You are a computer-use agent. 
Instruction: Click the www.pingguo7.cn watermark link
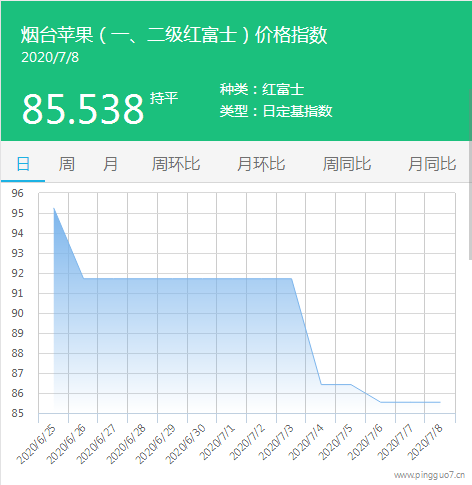pyautogui.click(x=429, y=475)
